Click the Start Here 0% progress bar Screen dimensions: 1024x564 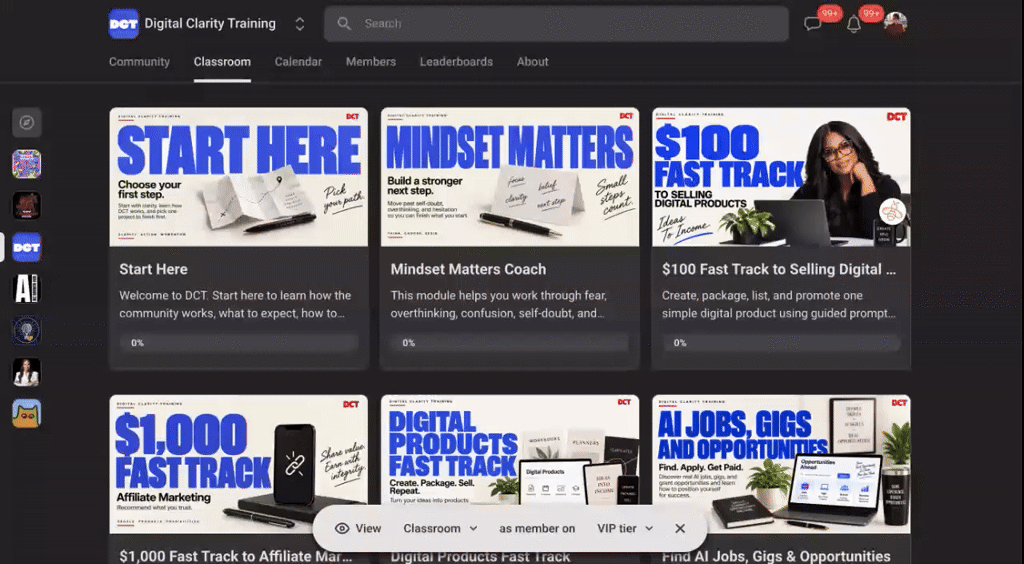238,343
